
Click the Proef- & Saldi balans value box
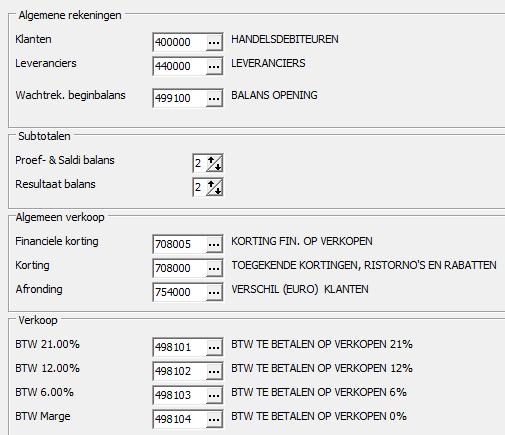(199, 163)
